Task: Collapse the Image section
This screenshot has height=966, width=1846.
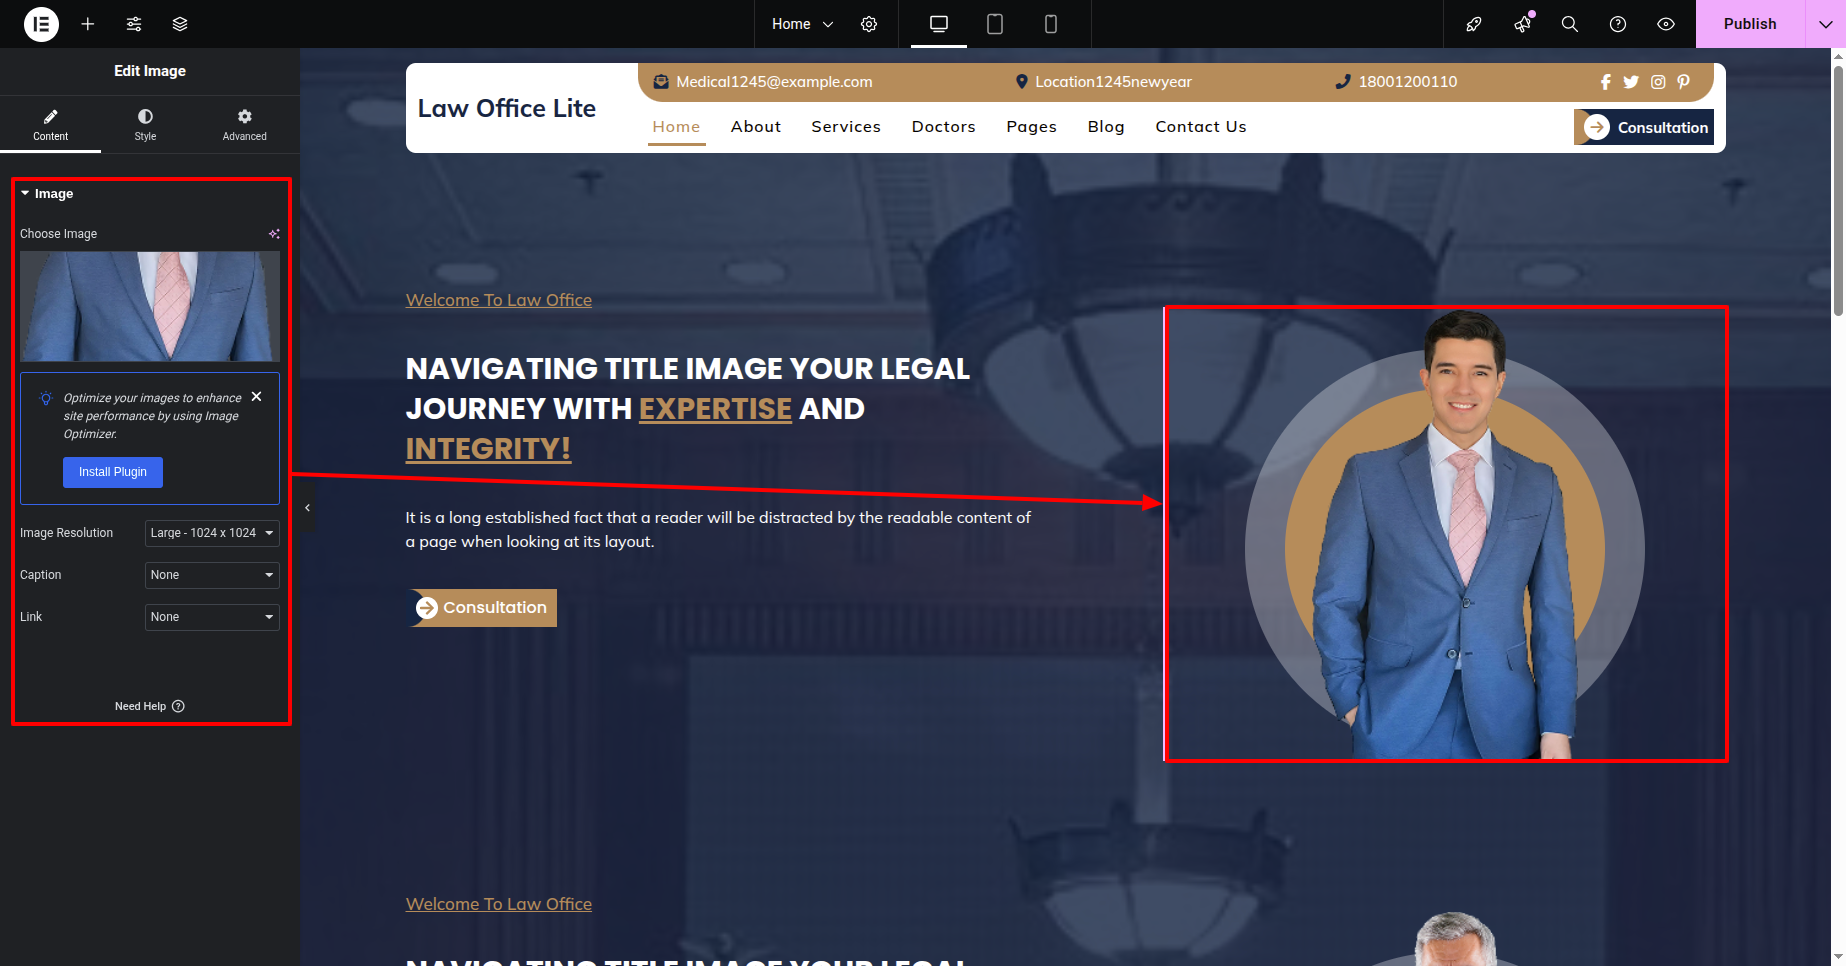Action: [x=47, y=194]
